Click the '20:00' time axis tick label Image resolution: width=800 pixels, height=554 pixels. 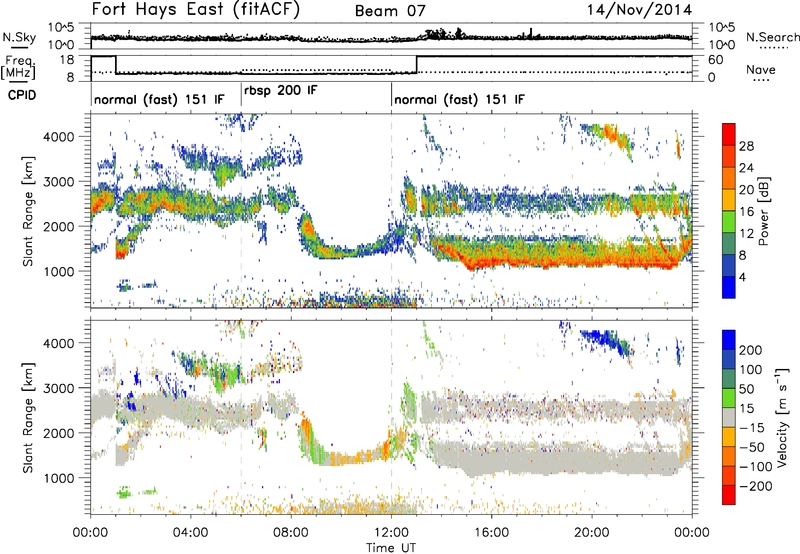point(591,533)
